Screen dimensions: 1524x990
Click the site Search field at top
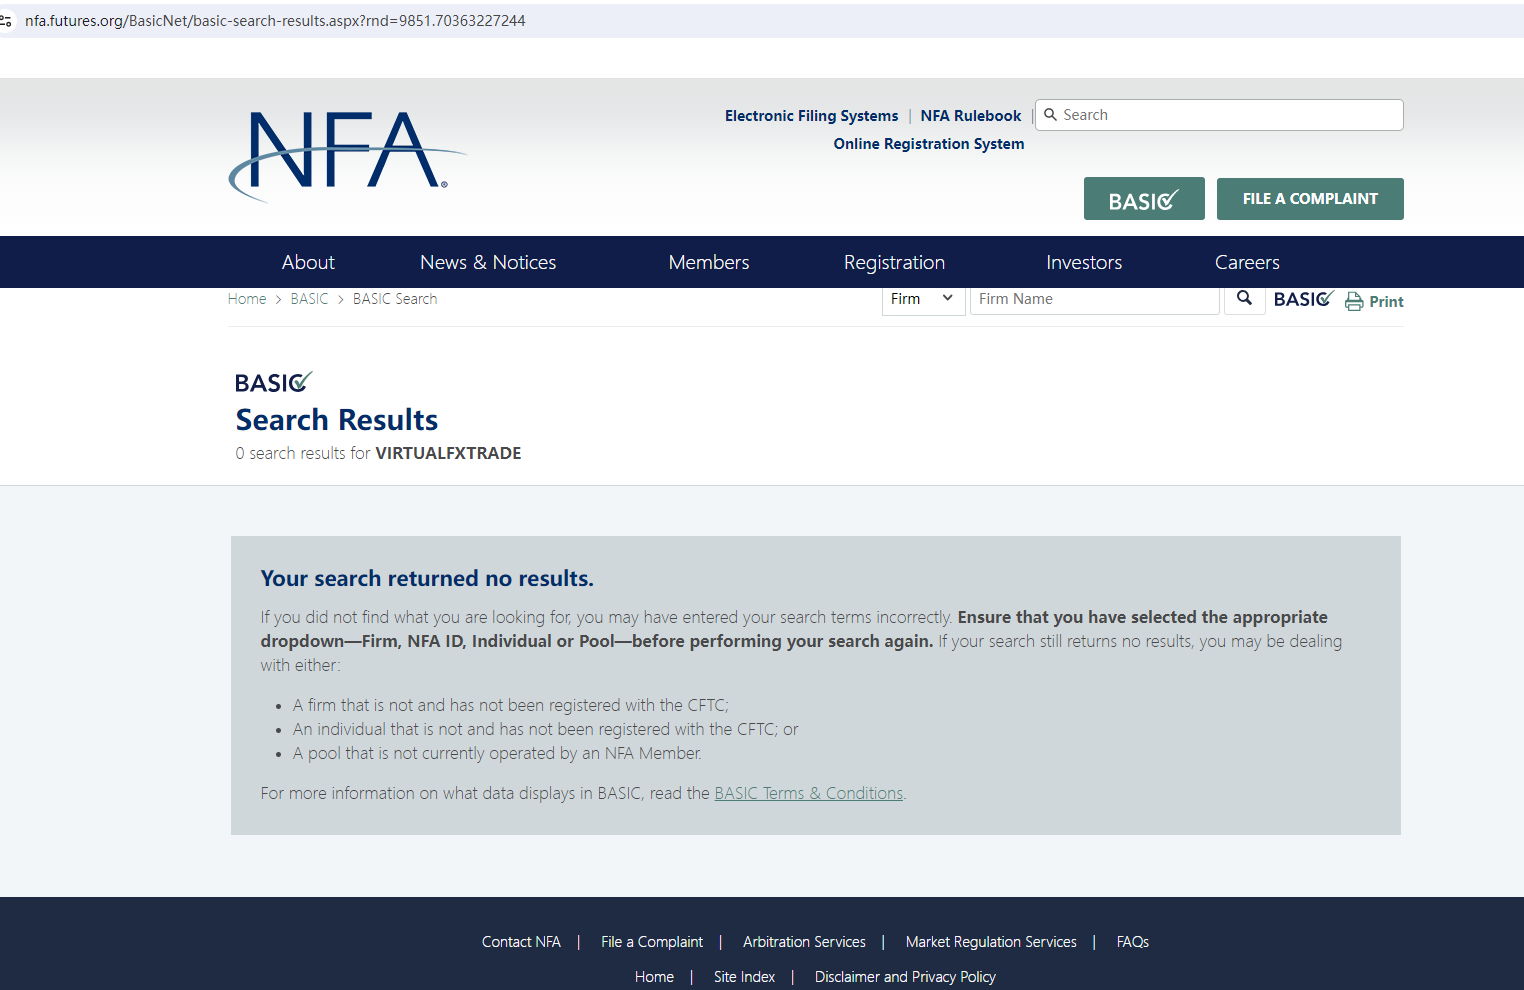tap(1219, 115)
